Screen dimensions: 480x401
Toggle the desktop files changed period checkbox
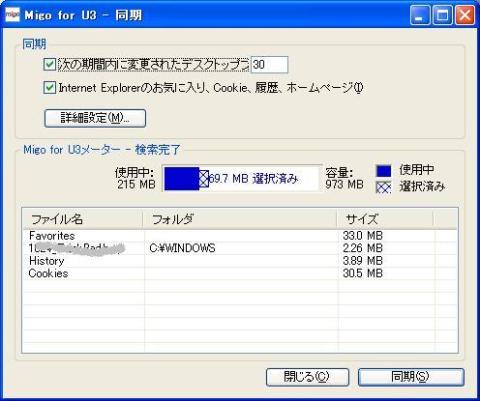click(x=50, y=64)
